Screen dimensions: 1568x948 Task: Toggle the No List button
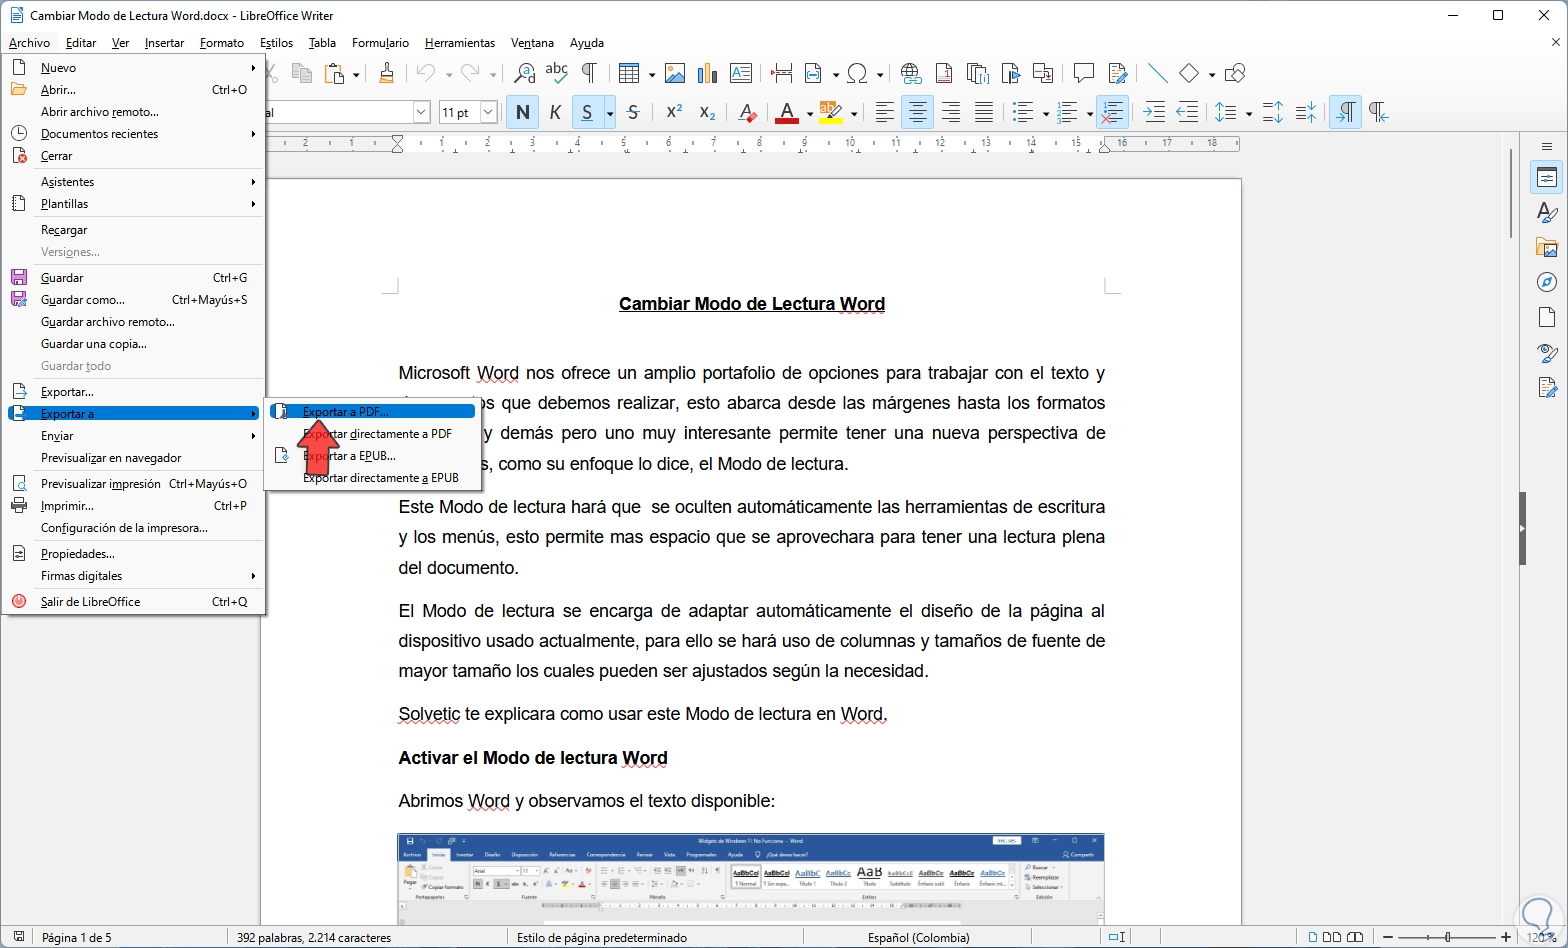point(1111,113)
